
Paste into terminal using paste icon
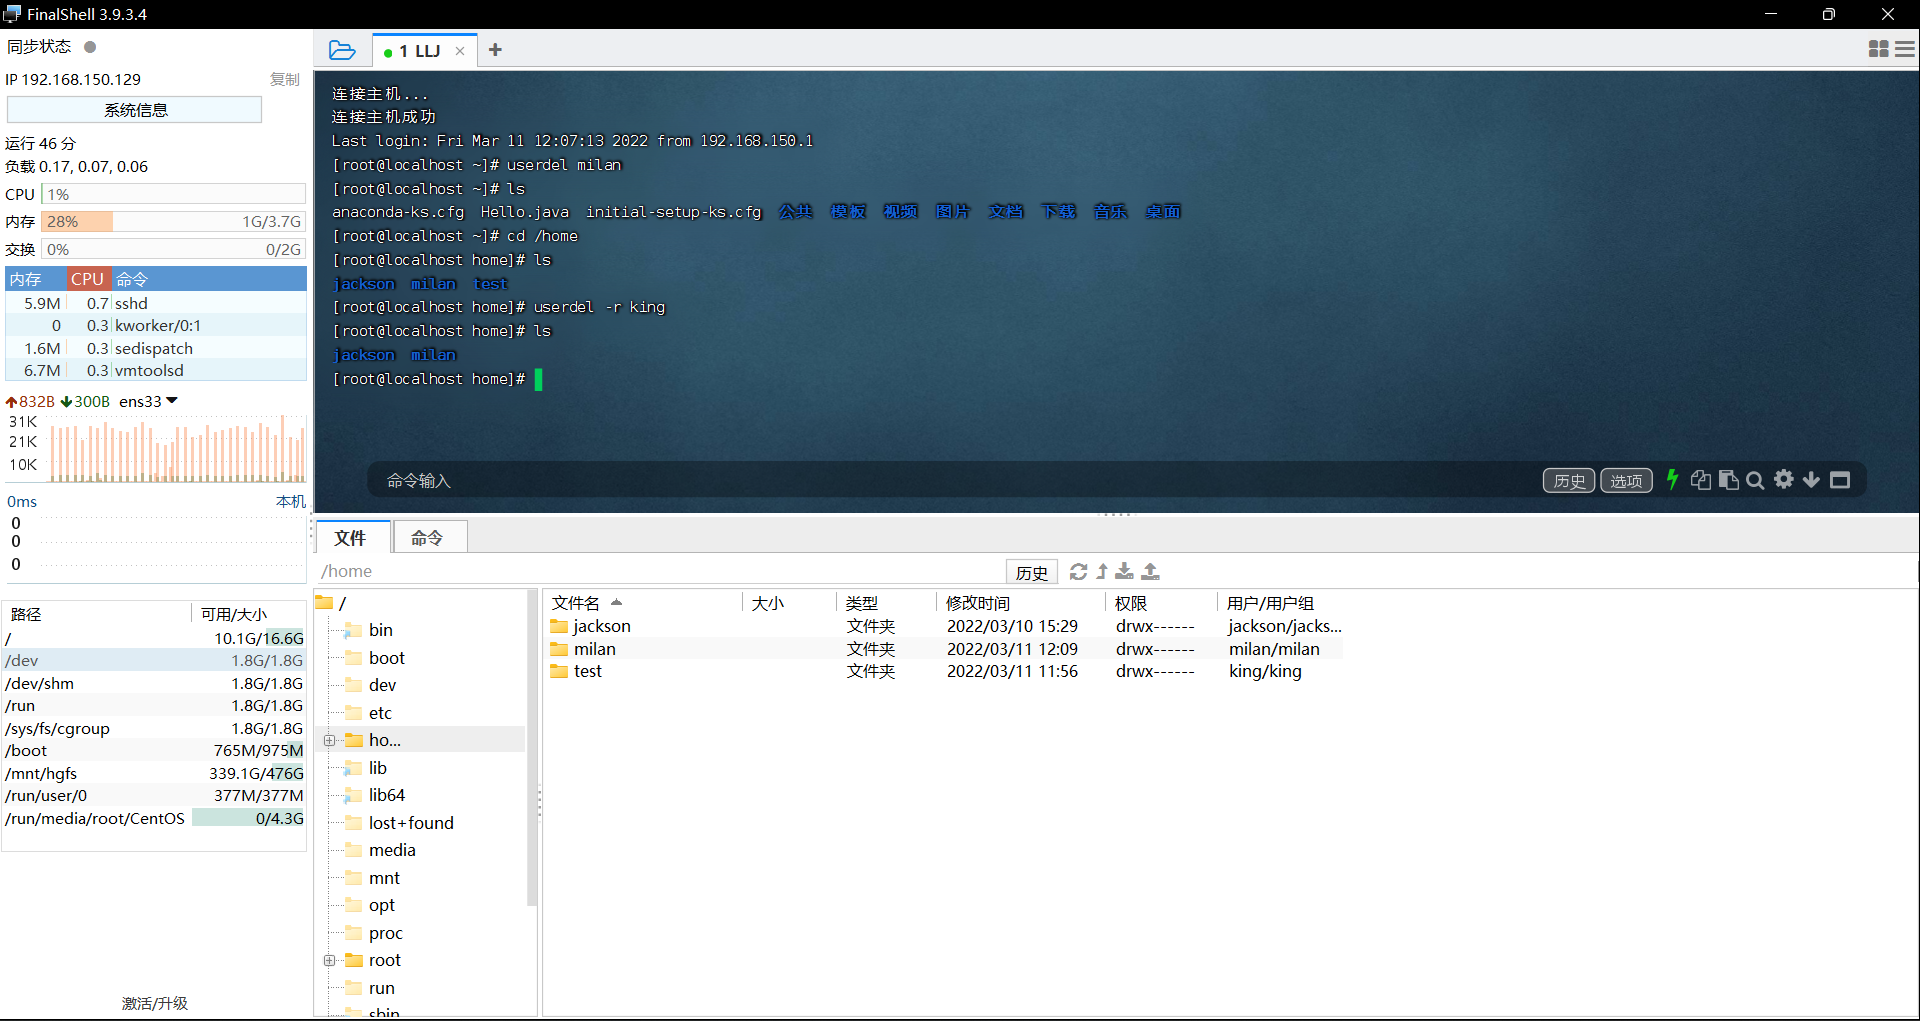[x=1728, y=480]
